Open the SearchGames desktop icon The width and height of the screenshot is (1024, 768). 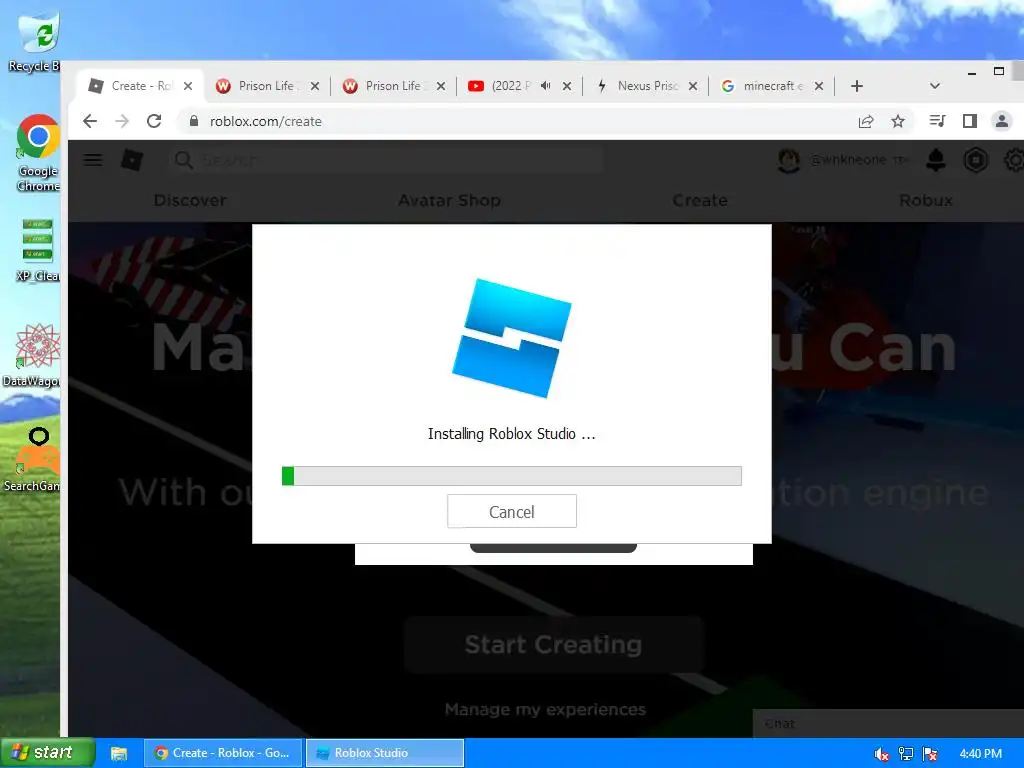(33, 459)
